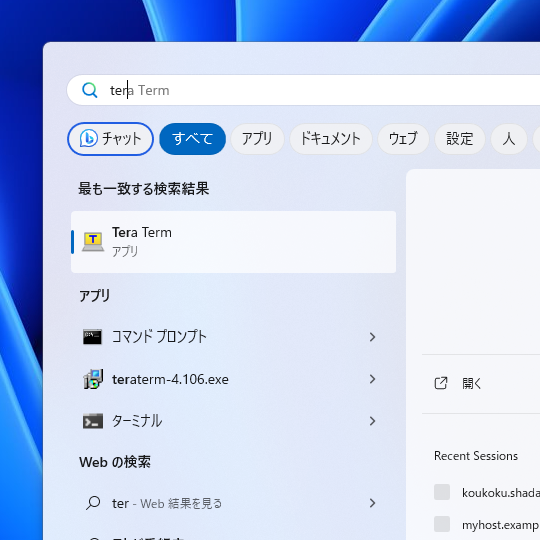Click the Terminal app icon
This screenshot has width=540, height=540.
pos(93,421)
